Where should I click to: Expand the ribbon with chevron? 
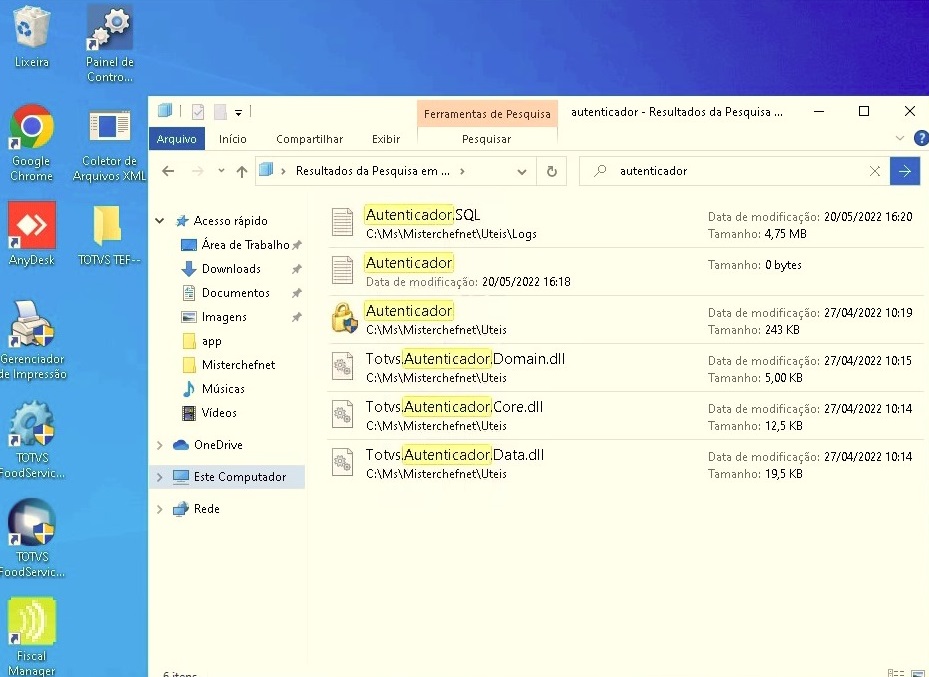click(x=900, y=138)
